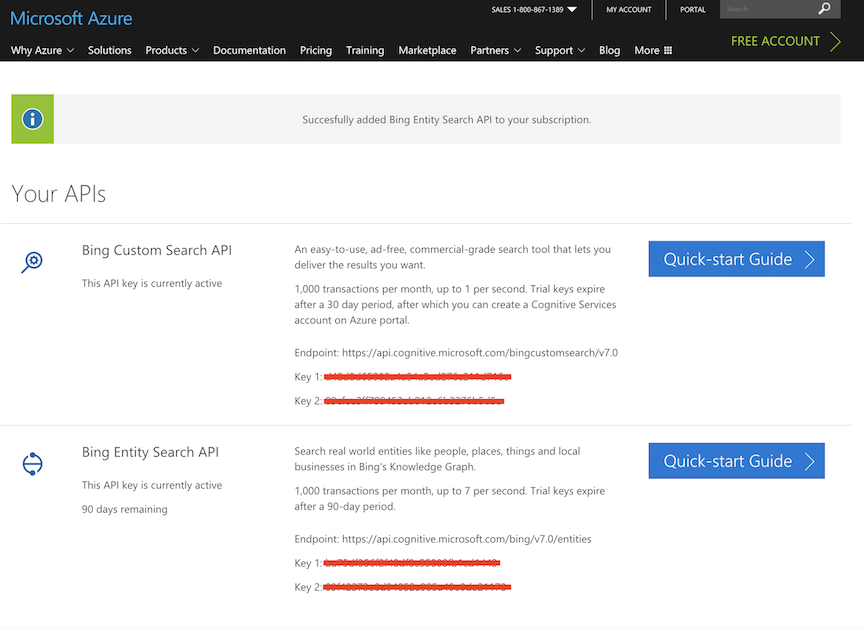864x629 pixels.
Task: Click the arrow on Custom Search Quick-start button
Action: tap(809, 259)
